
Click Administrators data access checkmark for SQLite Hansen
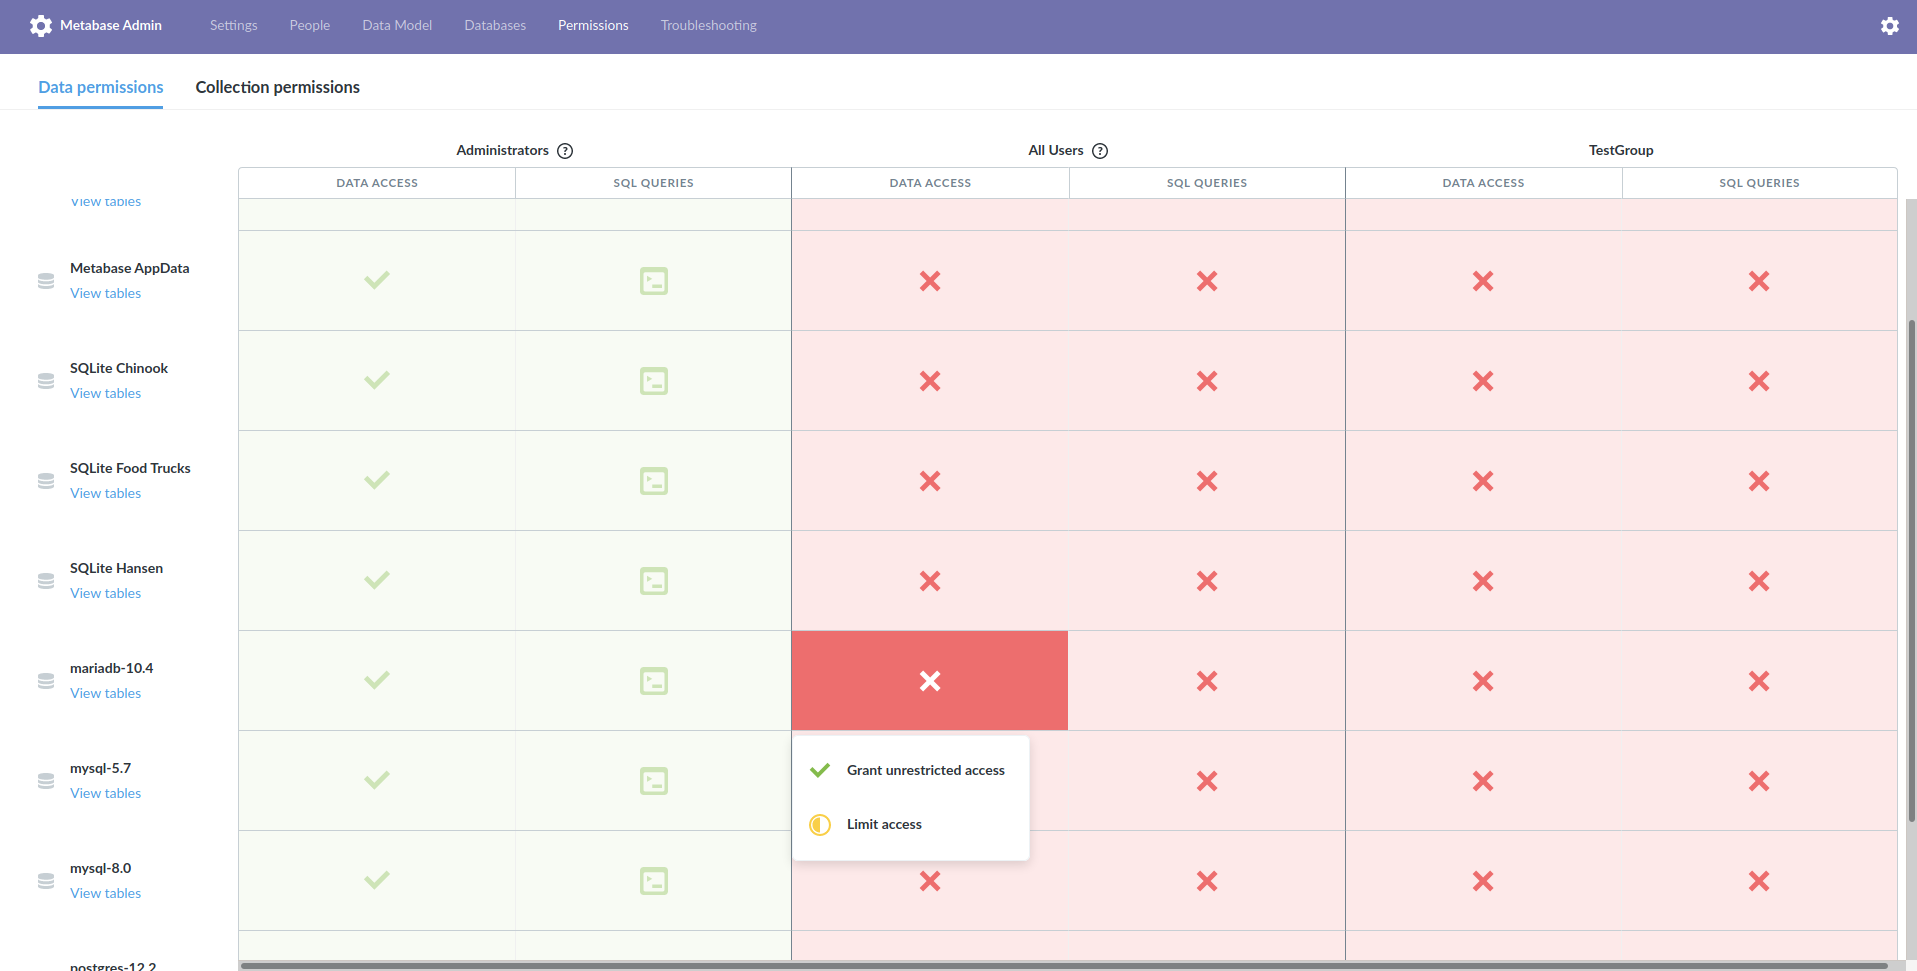pyautogui.click(x=377, y=580)
